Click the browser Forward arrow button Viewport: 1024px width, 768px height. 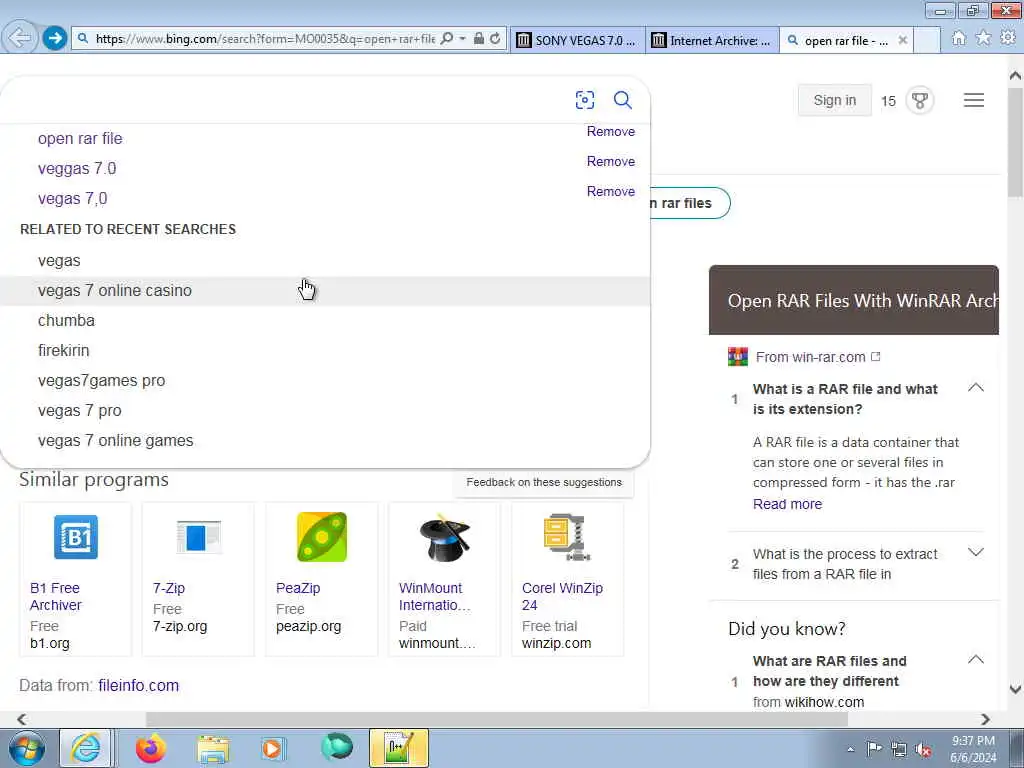(55, 39)
